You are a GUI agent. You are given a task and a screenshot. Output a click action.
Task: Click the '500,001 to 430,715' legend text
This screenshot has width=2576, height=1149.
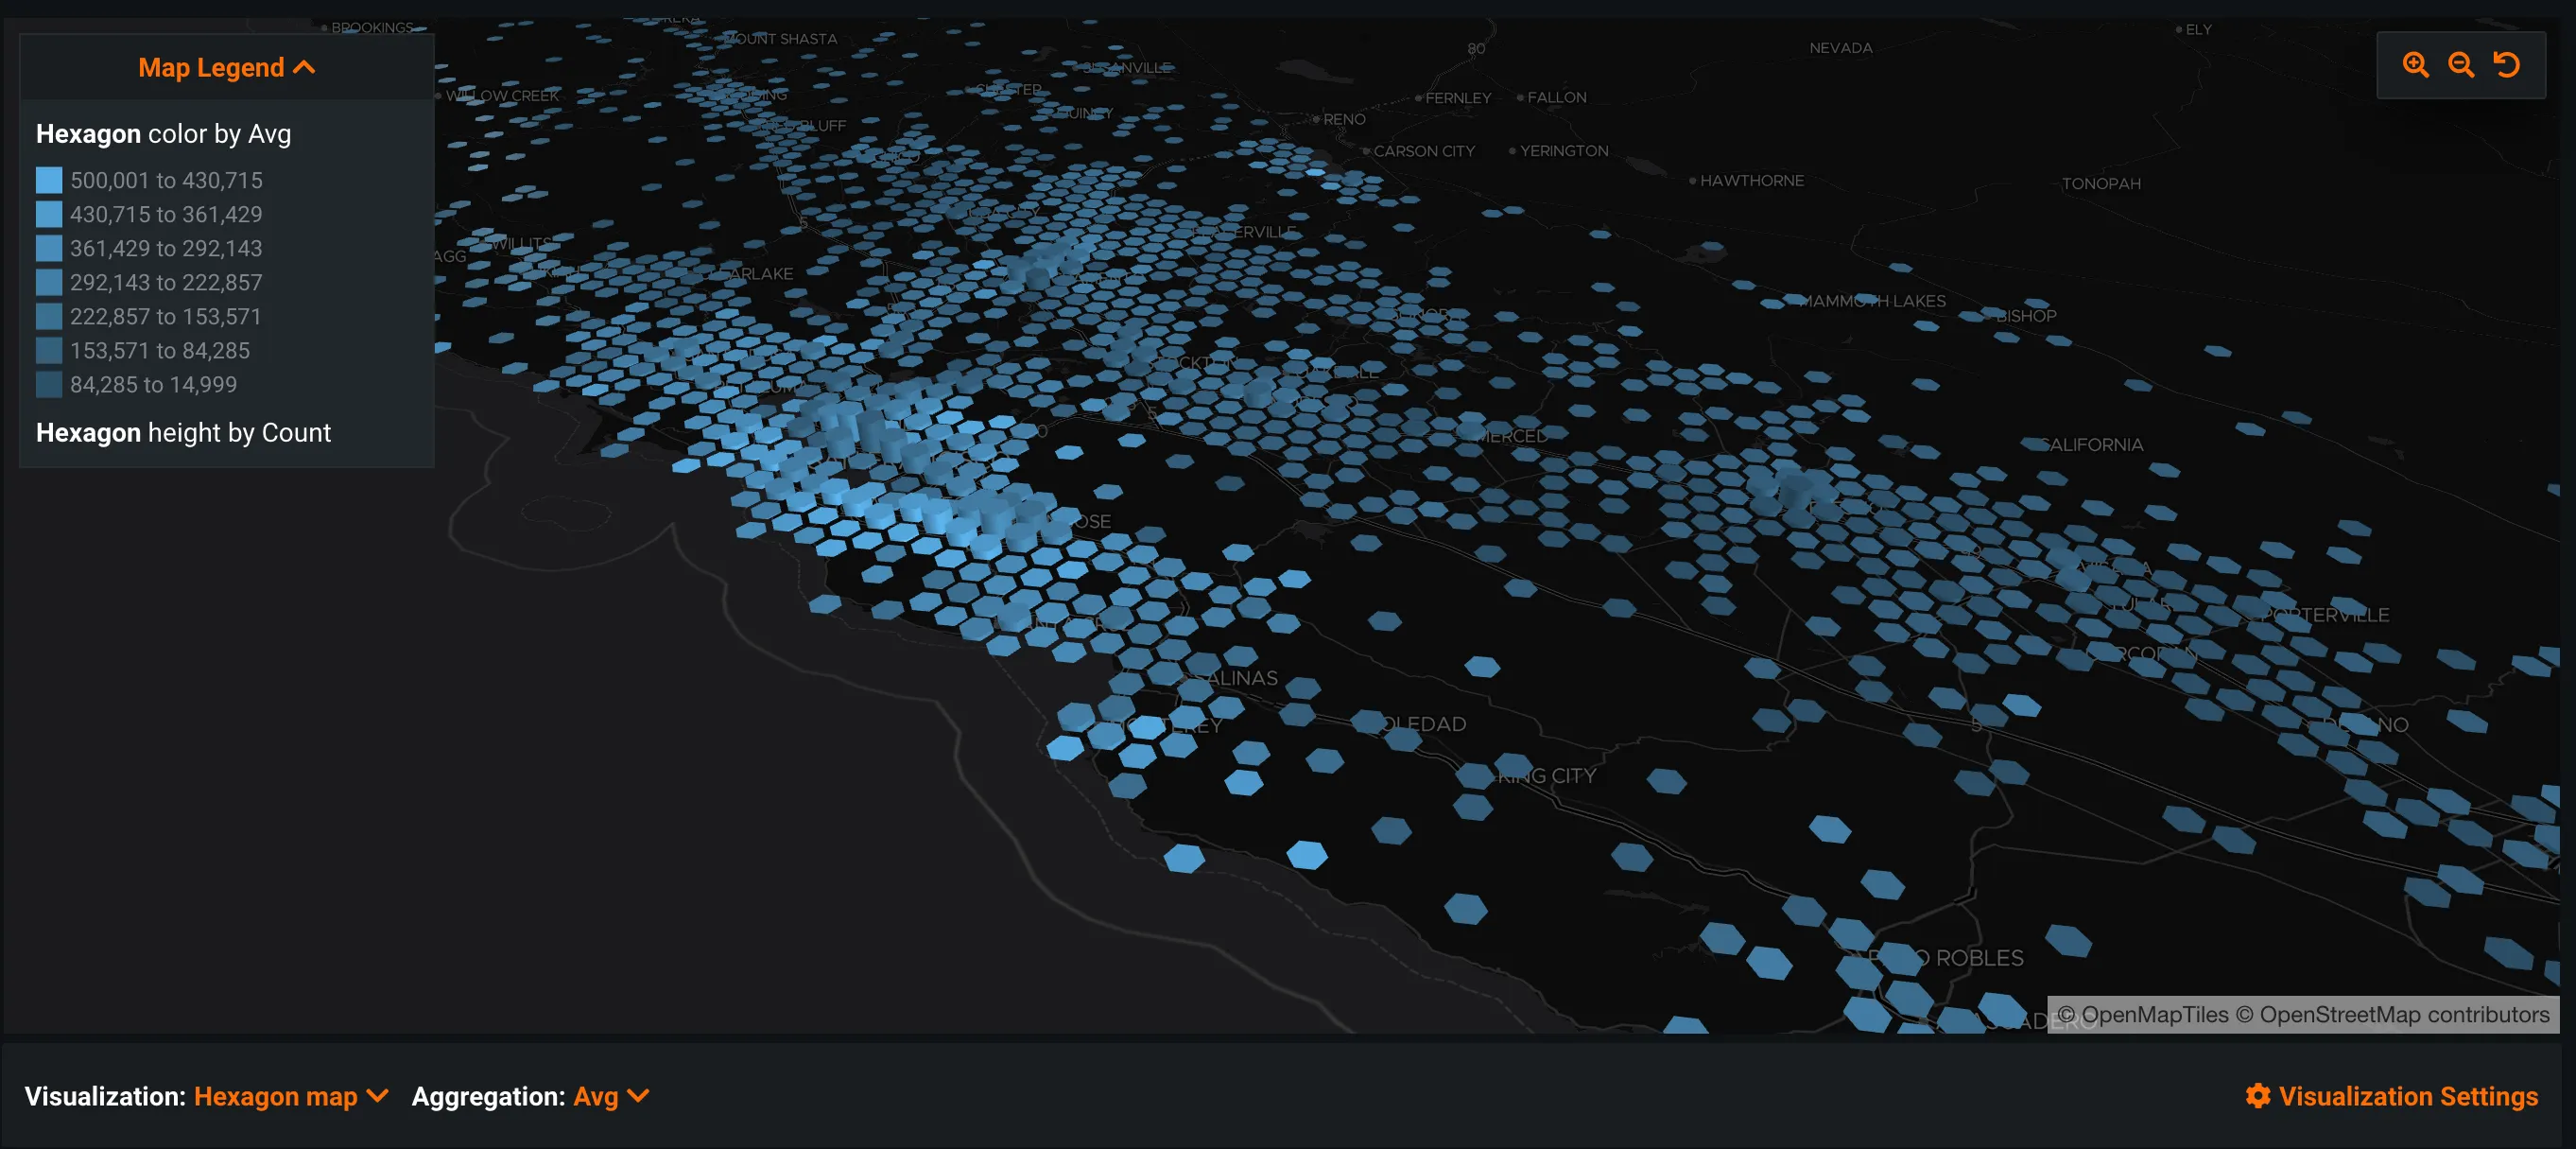point(166,180)
